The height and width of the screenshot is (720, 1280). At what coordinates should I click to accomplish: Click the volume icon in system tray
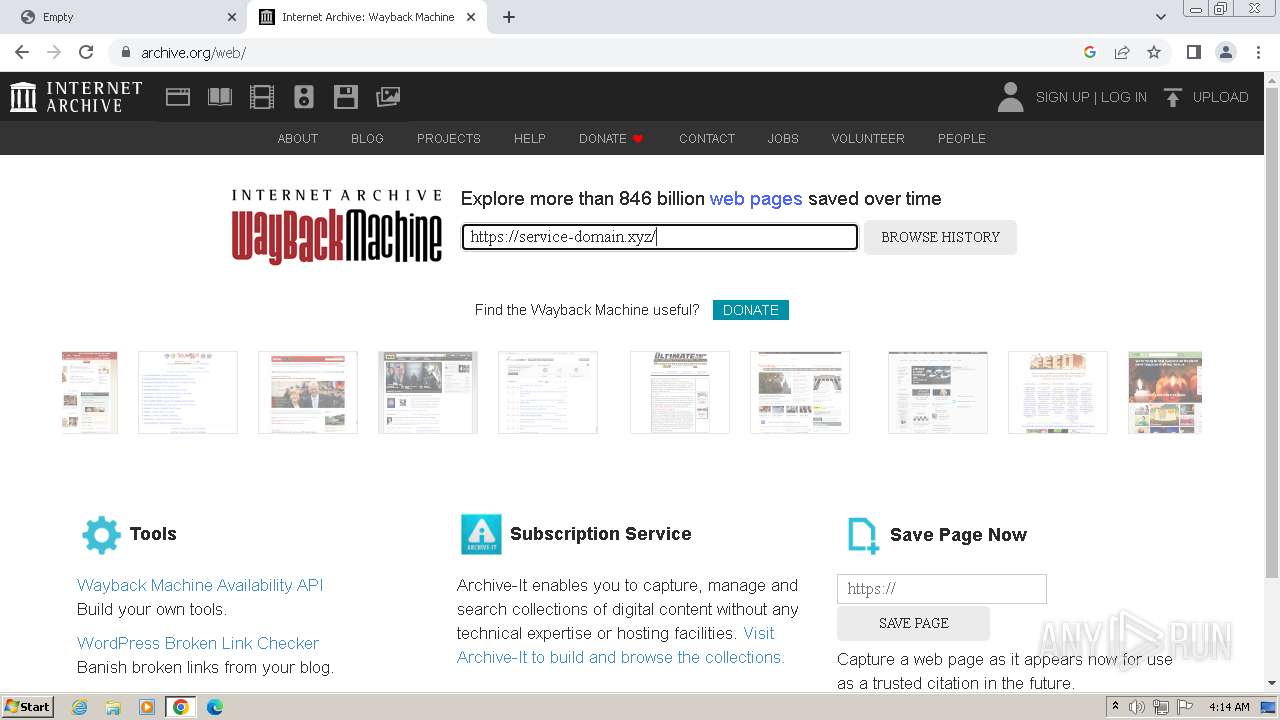click(x=1137, y=707)
